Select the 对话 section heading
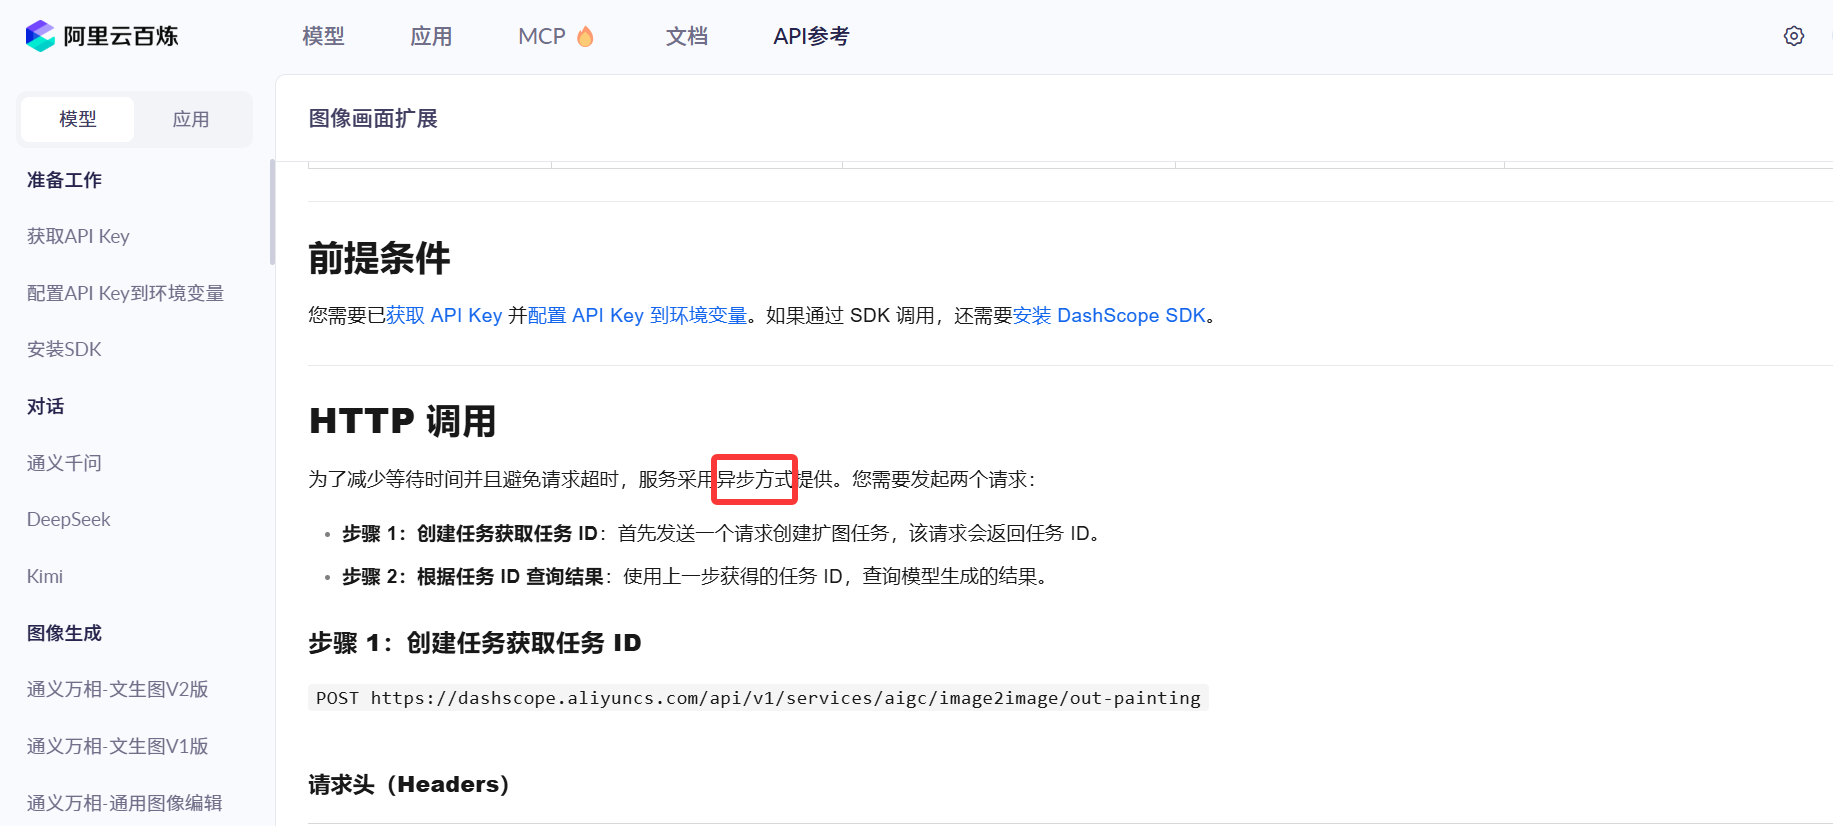This screenshot has width=1833, height=826. pyautogui.click(x=46, y=406)
